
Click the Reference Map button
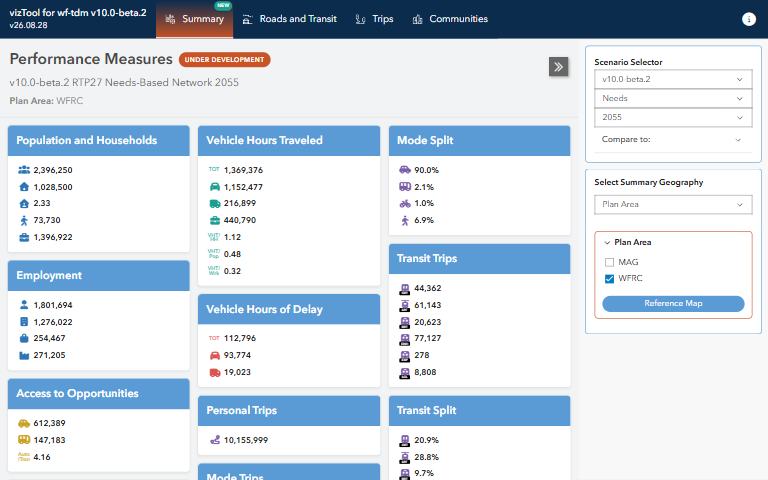tap(673, 304)
